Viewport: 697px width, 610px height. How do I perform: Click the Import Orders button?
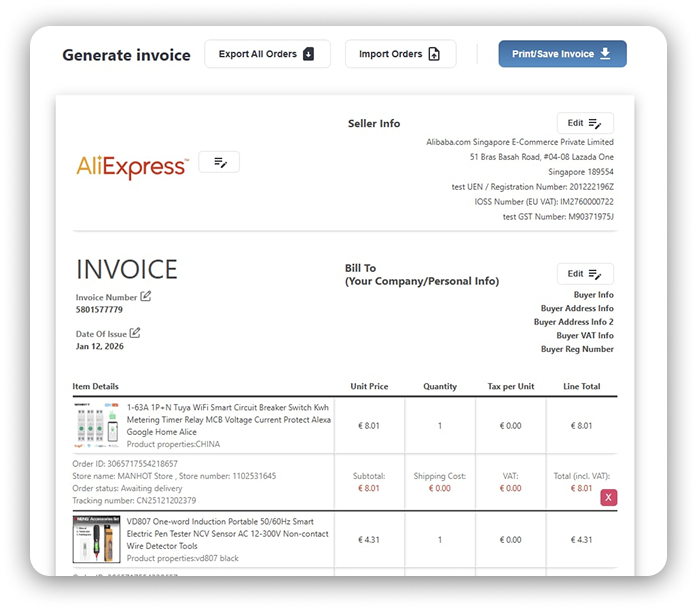(400, 54)
